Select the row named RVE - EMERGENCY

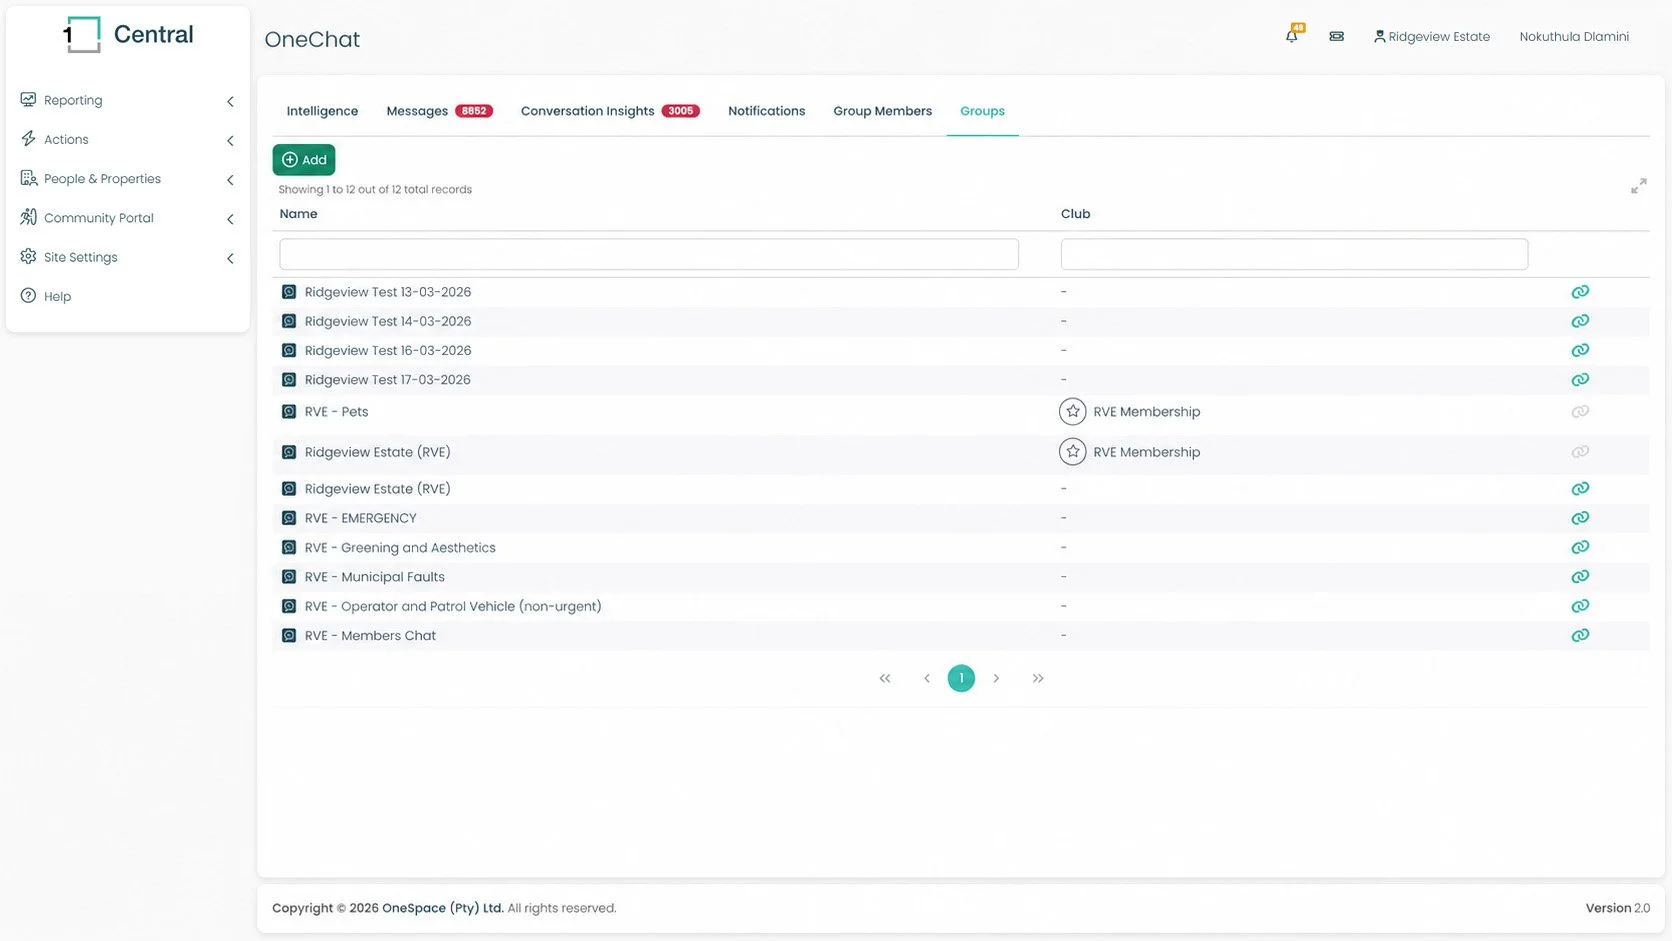click(x=960, y=518)
